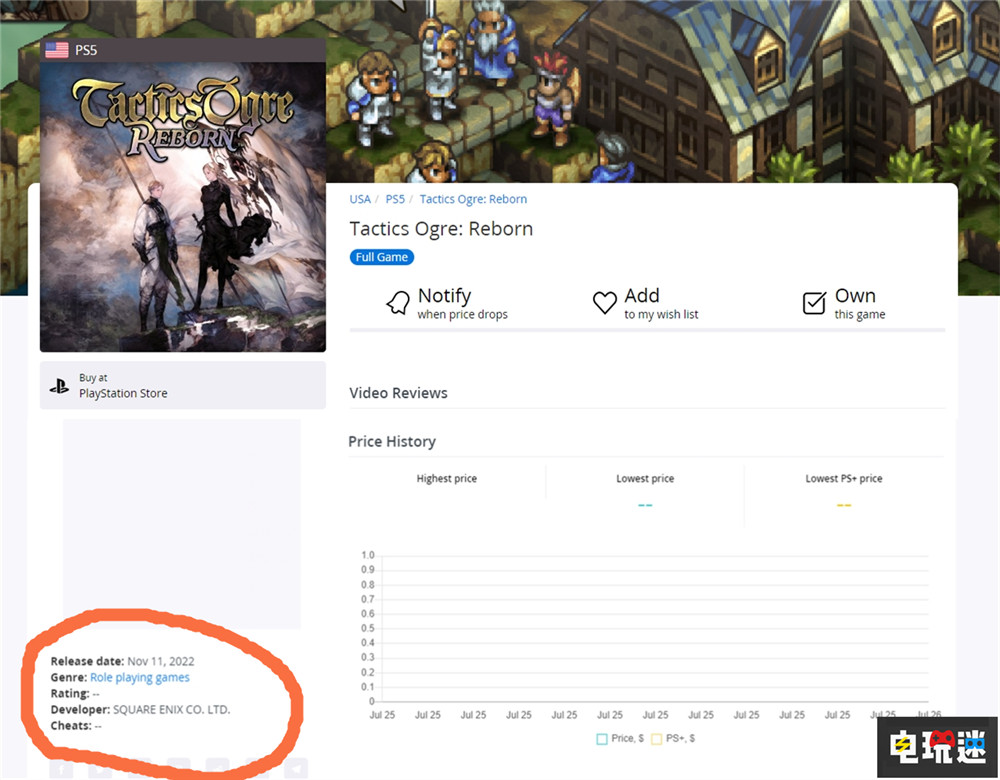Click the PS5 platform label on cover header
Image resolution: width=1000 pixels, height=780 pixels.
pos(86,50)
